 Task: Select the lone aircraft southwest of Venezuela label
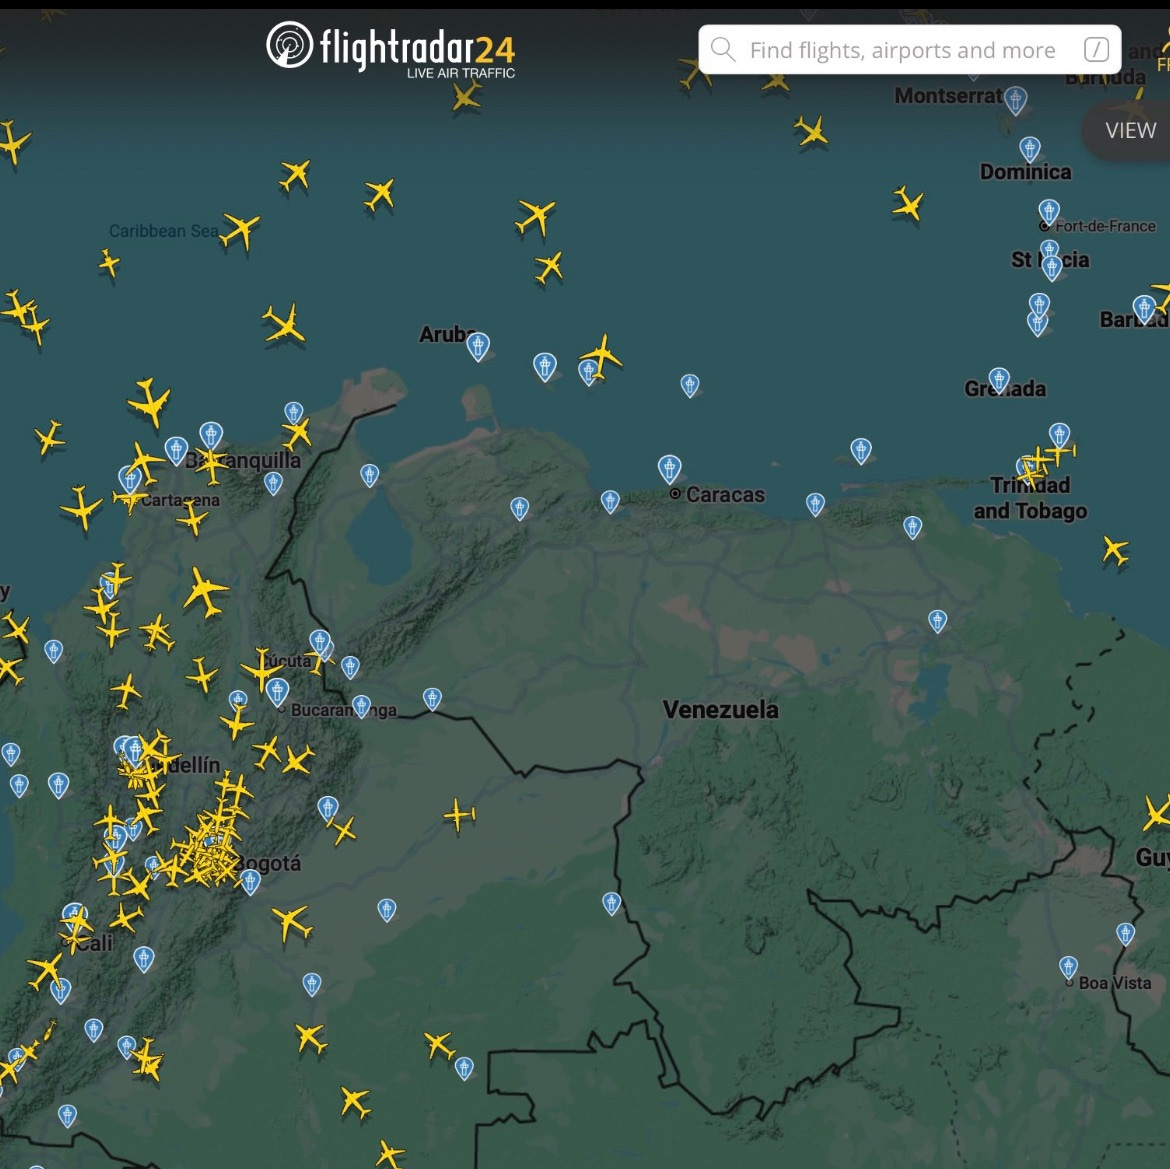pos(460,815)
